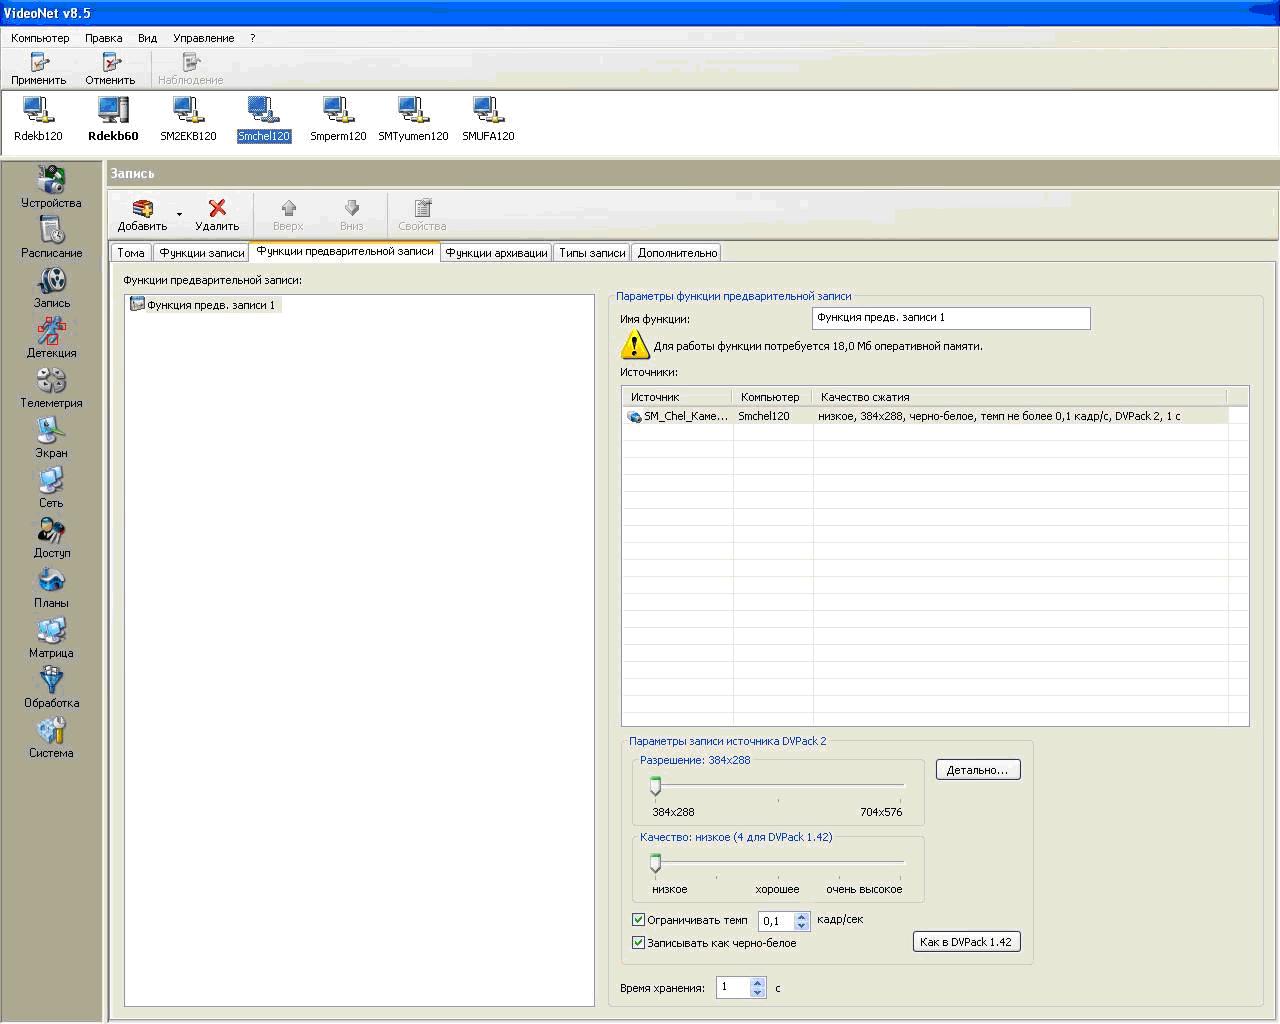Open the ? help menu
Screen dimensions: 1280x1024
tap(252, 38)
